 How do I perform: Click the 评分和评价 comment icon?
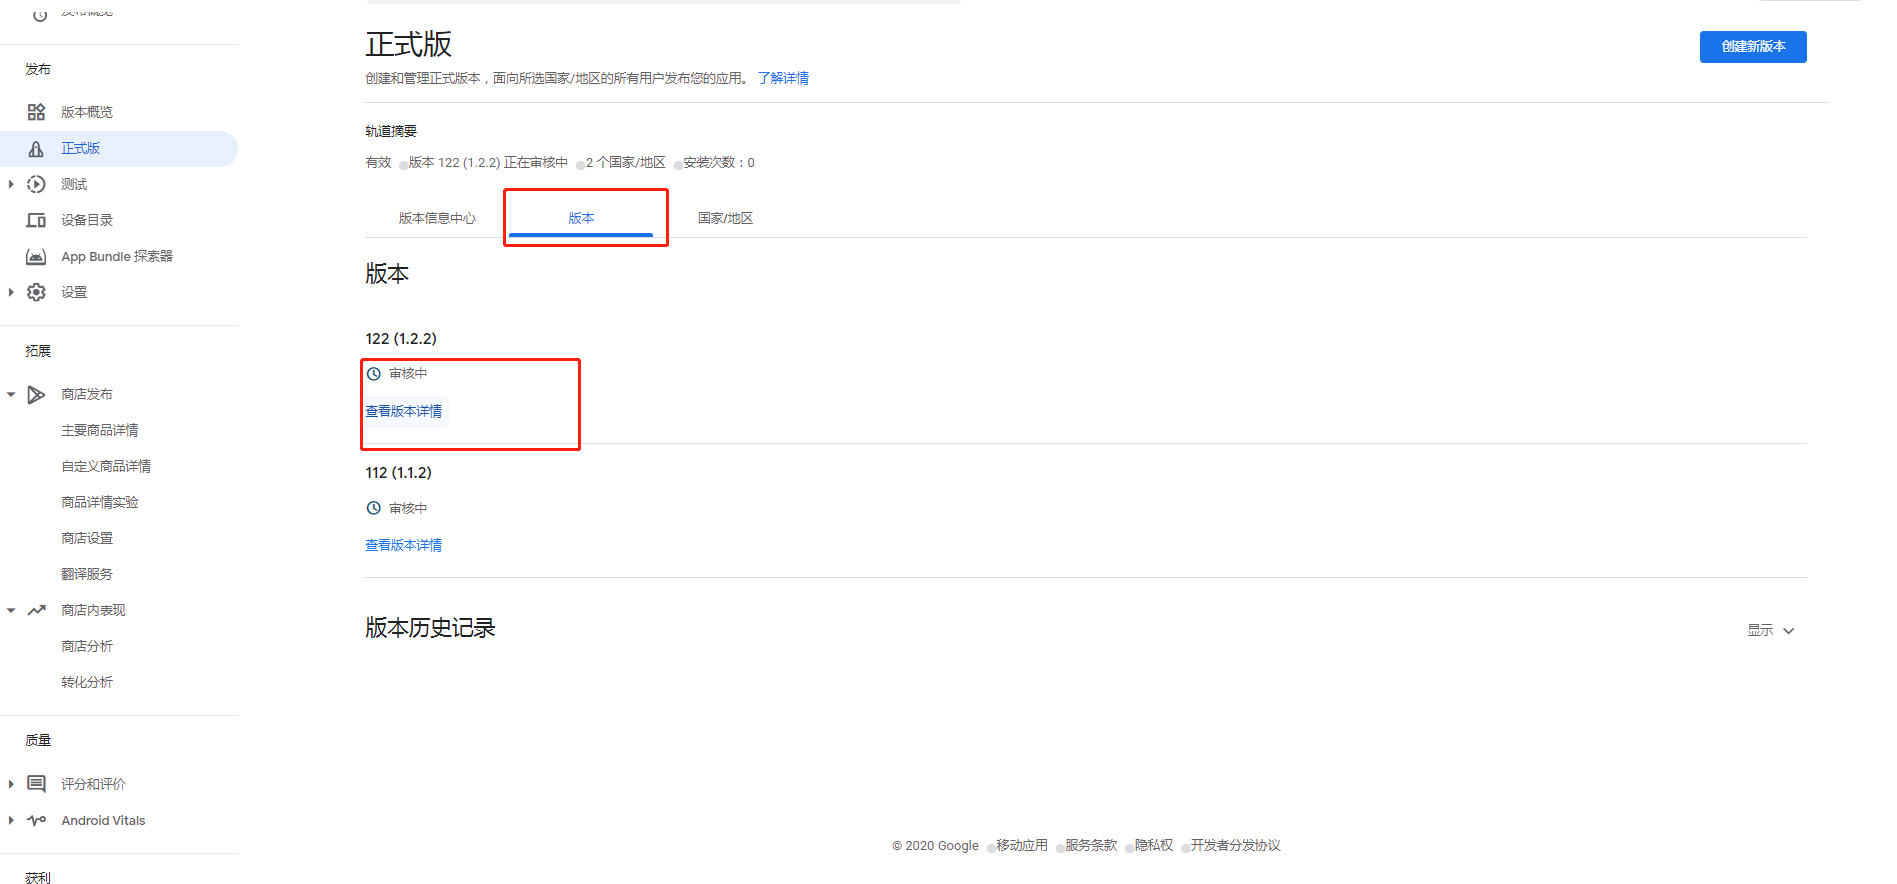point(36,784)
